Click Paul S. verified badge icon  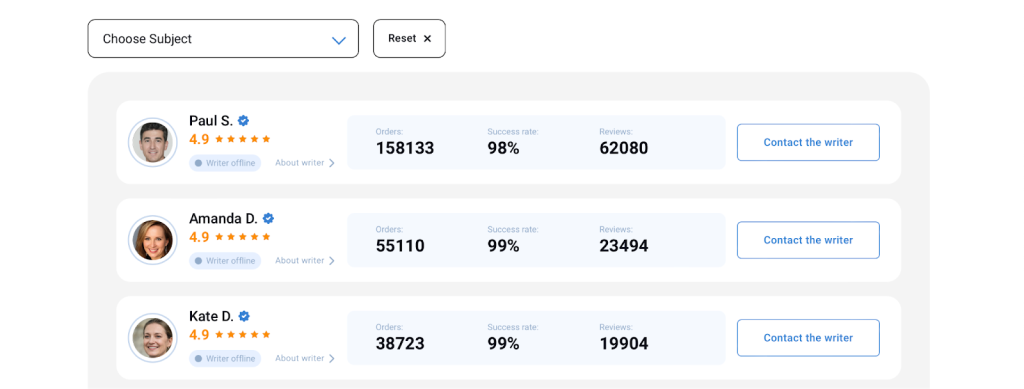pyautogui.click(x=244, y=121)
